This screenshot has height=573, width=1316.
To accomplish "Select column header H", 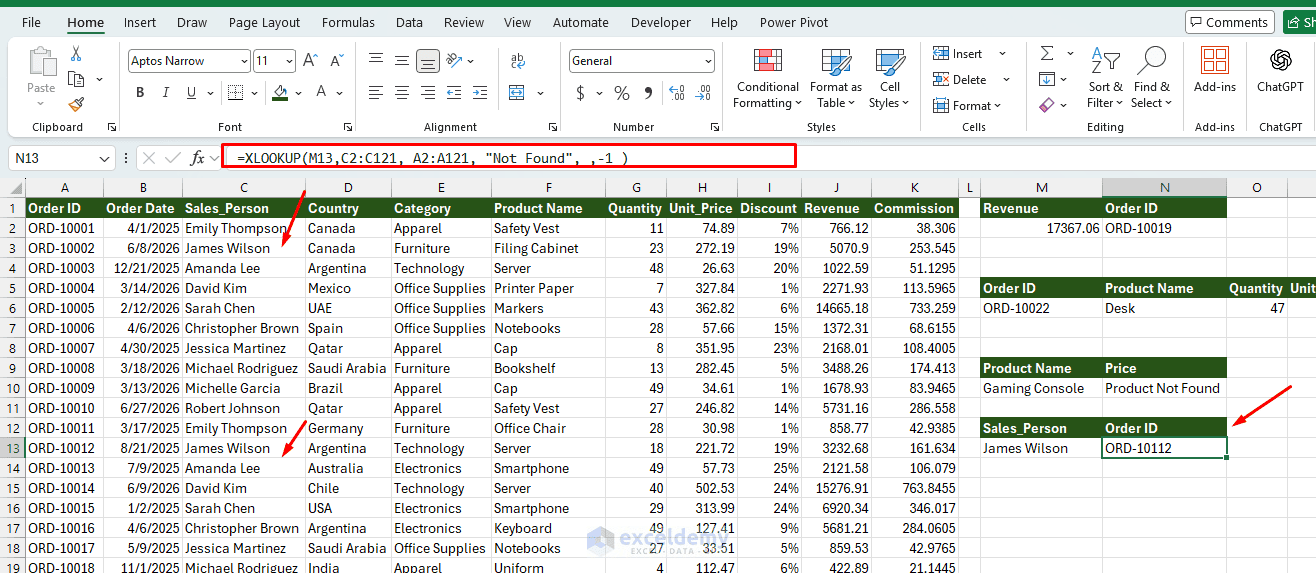I will 702,188.
